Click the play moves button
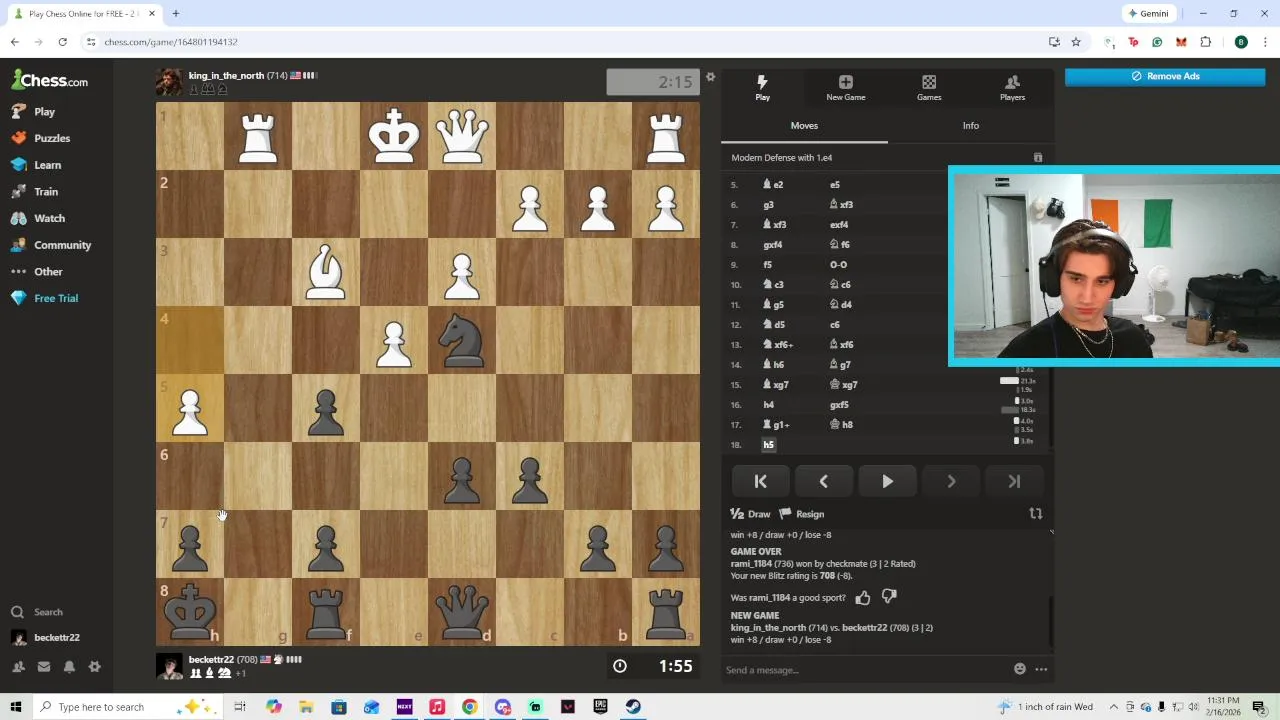Image resolution: width=1280 pixels, height=720 pixels. (887, 482)
